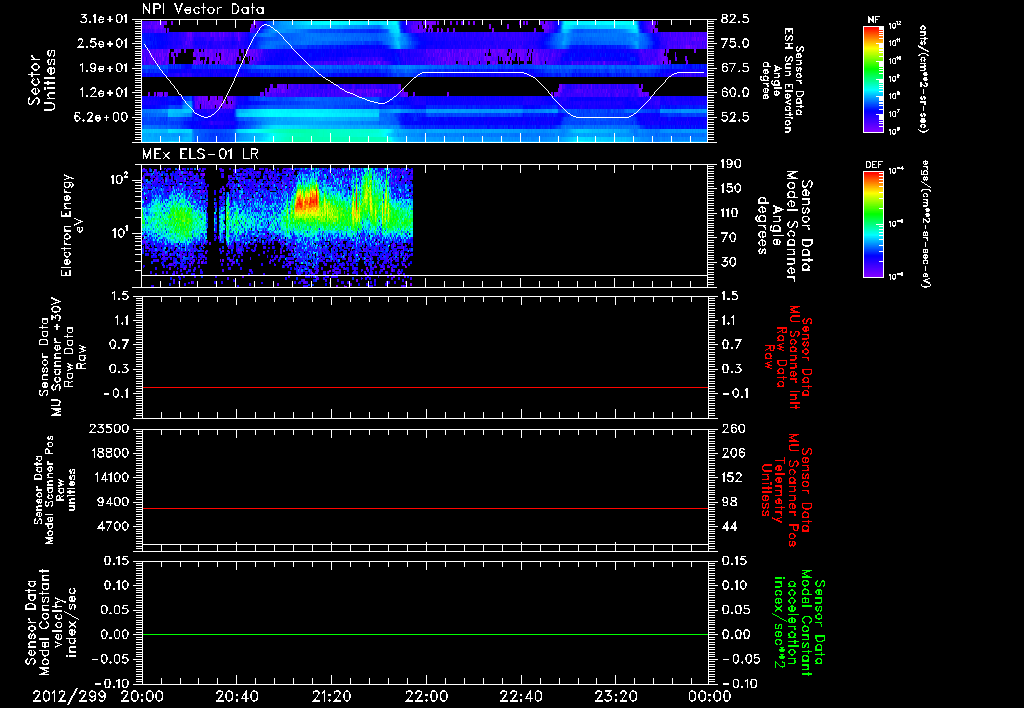
Task: Click the 98 Telemetry axis tick label
Action: [729, 502]
